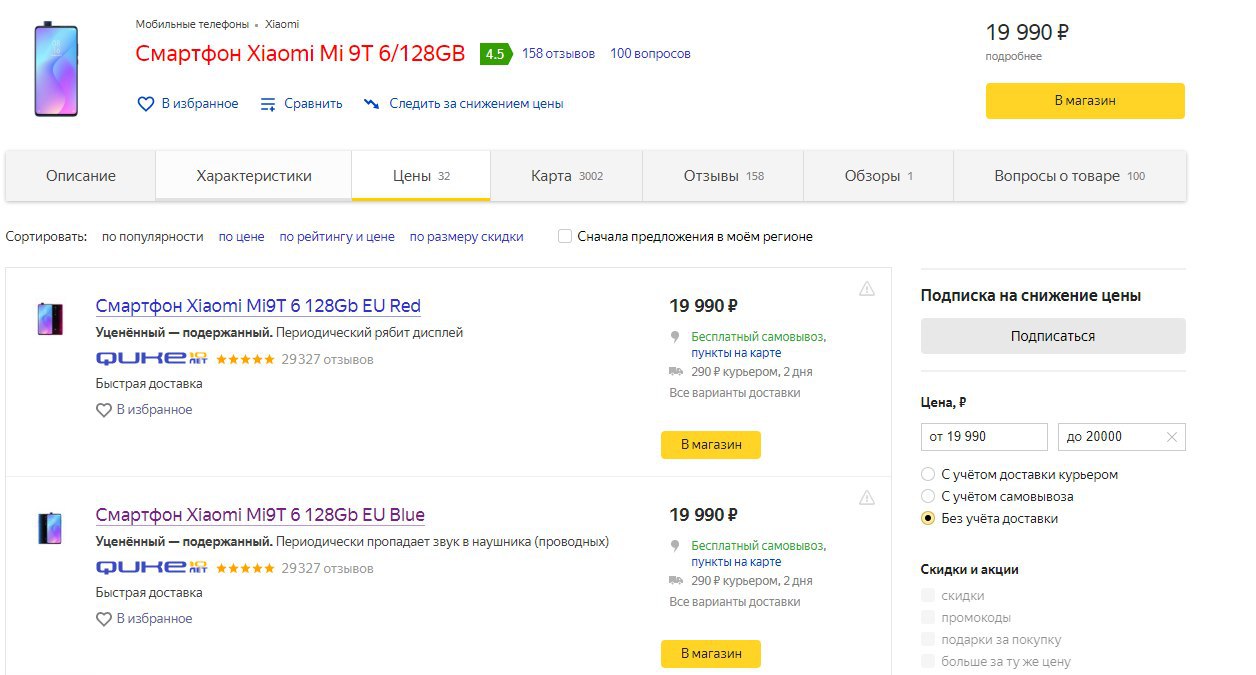
Task: Click the Xiaomi breadcrumb link
Action: [282, 24]
